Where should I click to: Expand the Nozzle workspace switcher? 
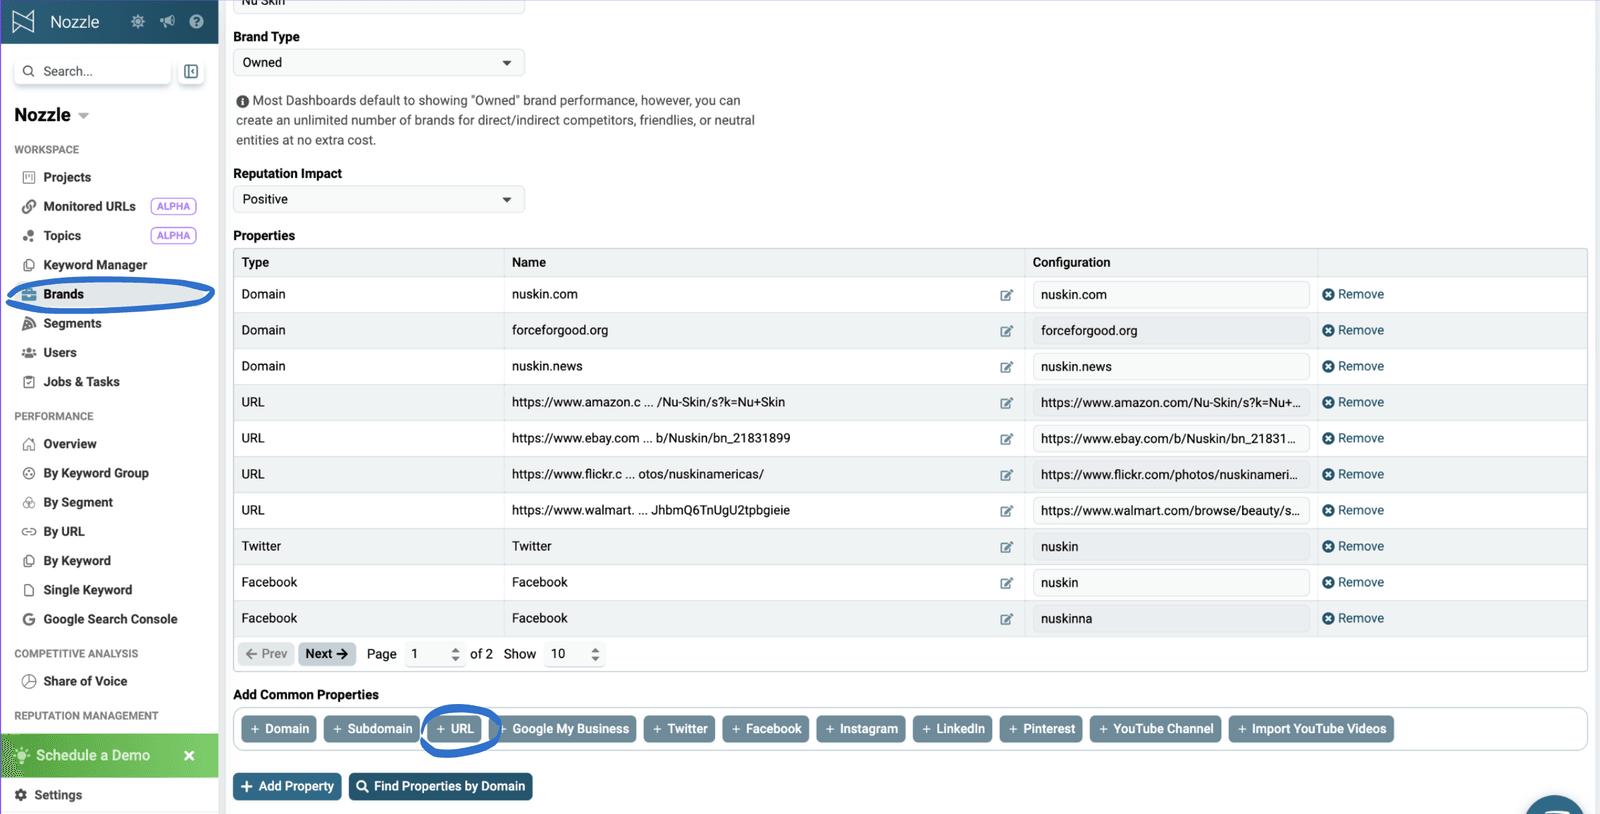pos(52,115)
